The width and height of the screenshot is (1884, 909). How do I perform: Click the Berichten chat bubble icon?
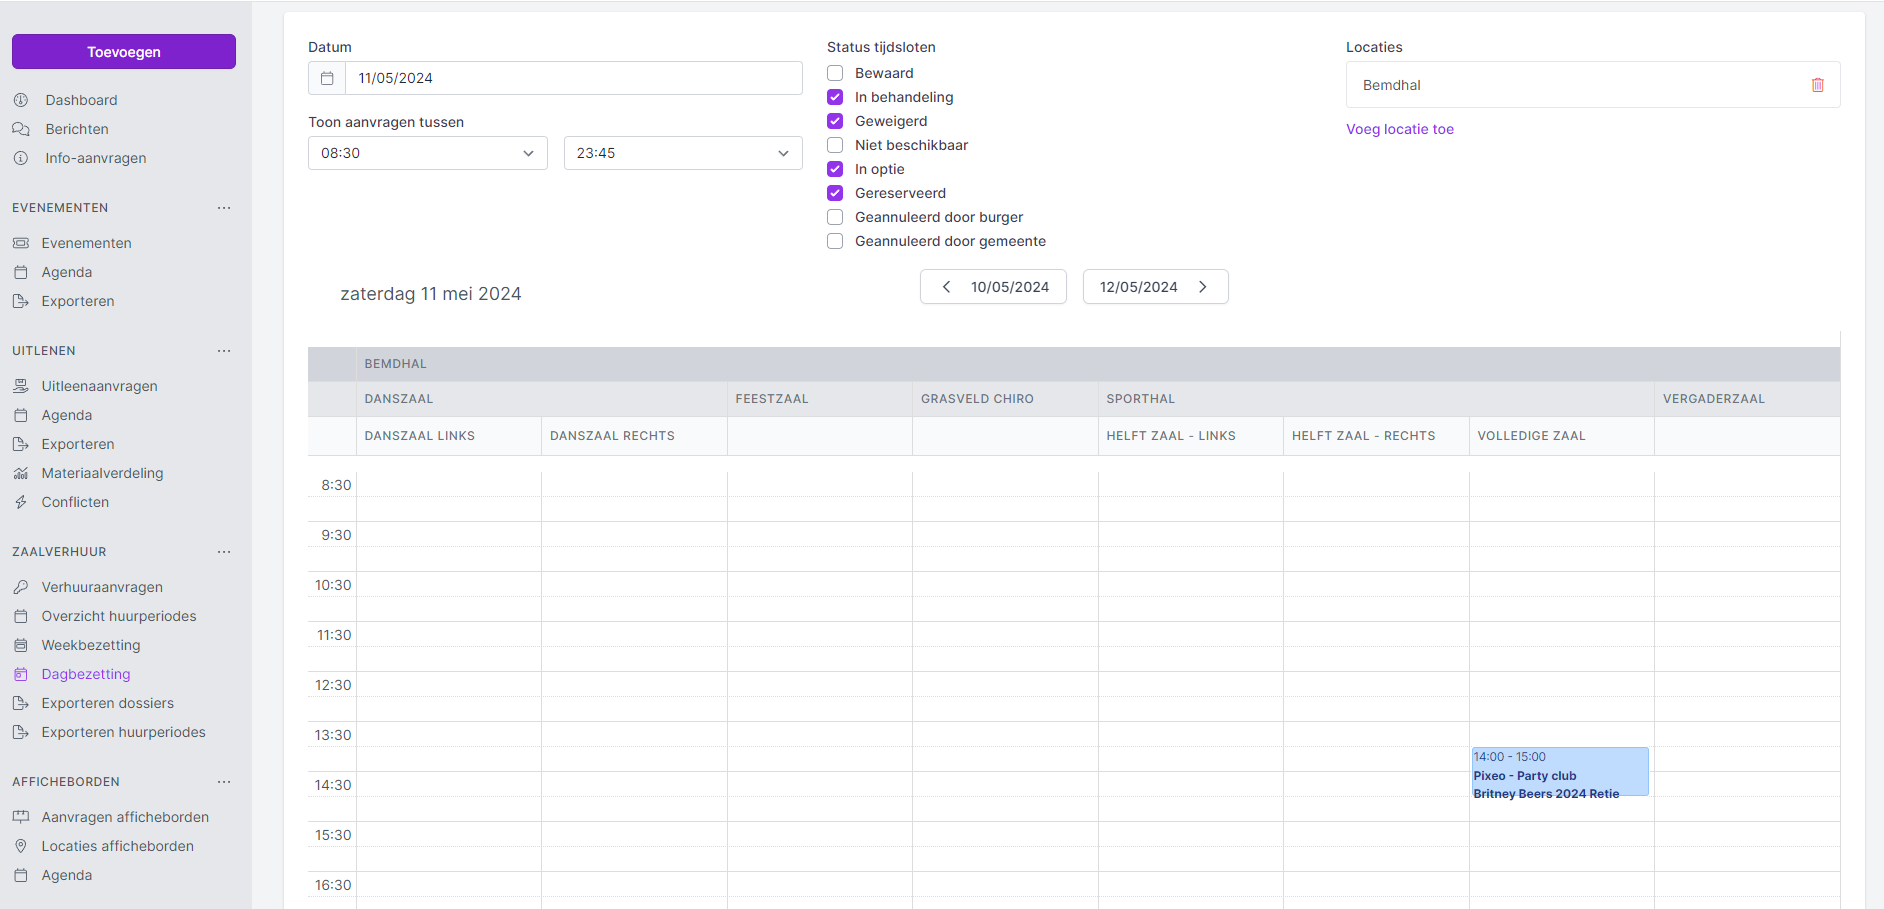pyautogui.click(x=21, y=129)
